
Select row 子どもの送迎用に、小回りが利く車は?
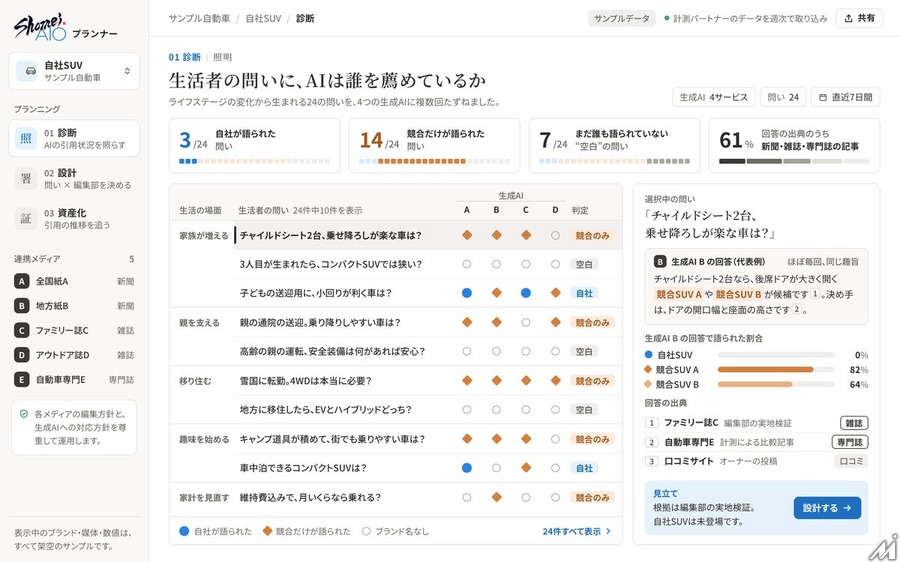coord(428,293)
